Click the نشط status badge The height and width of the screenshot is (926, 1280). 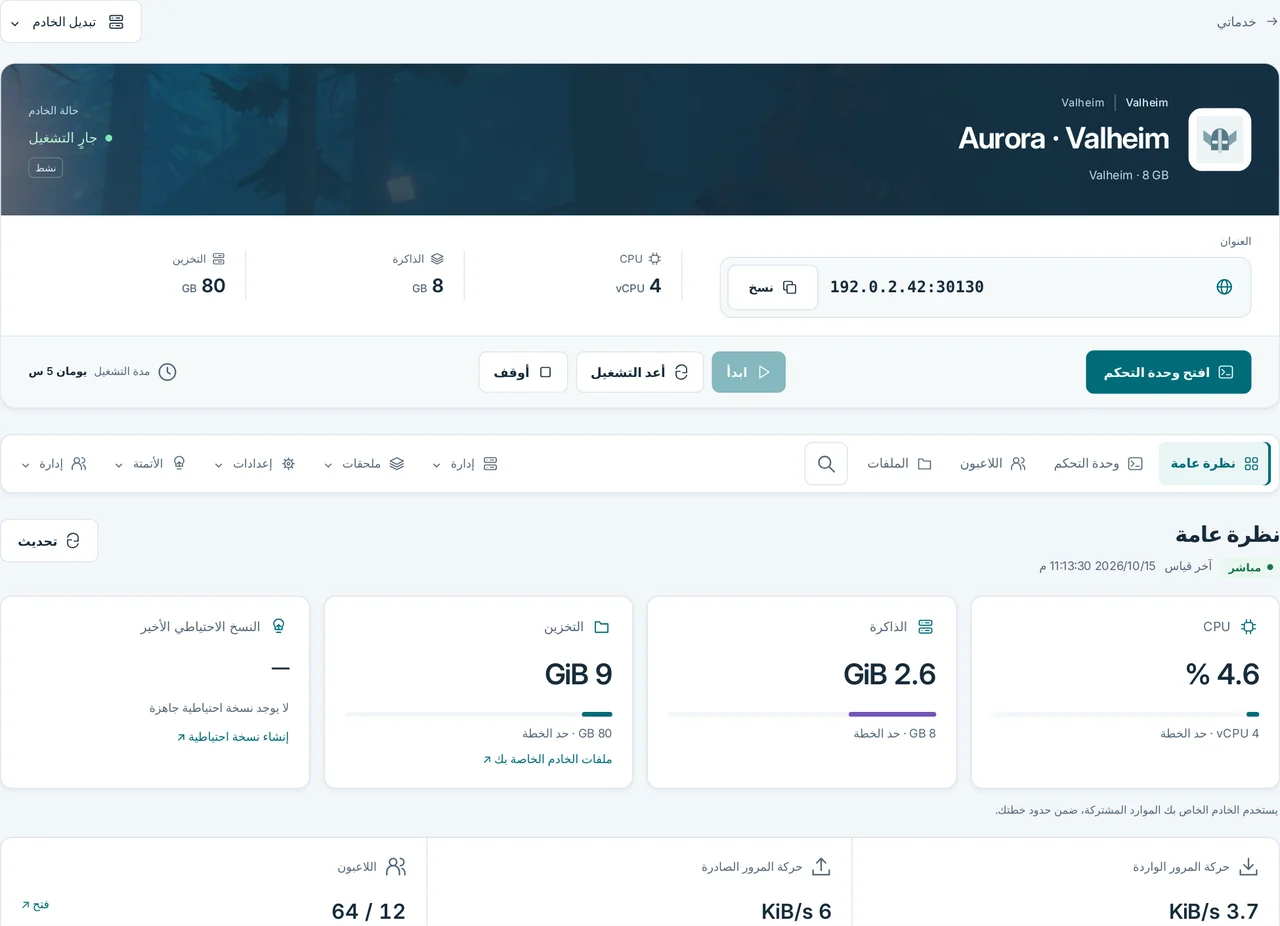46,168
